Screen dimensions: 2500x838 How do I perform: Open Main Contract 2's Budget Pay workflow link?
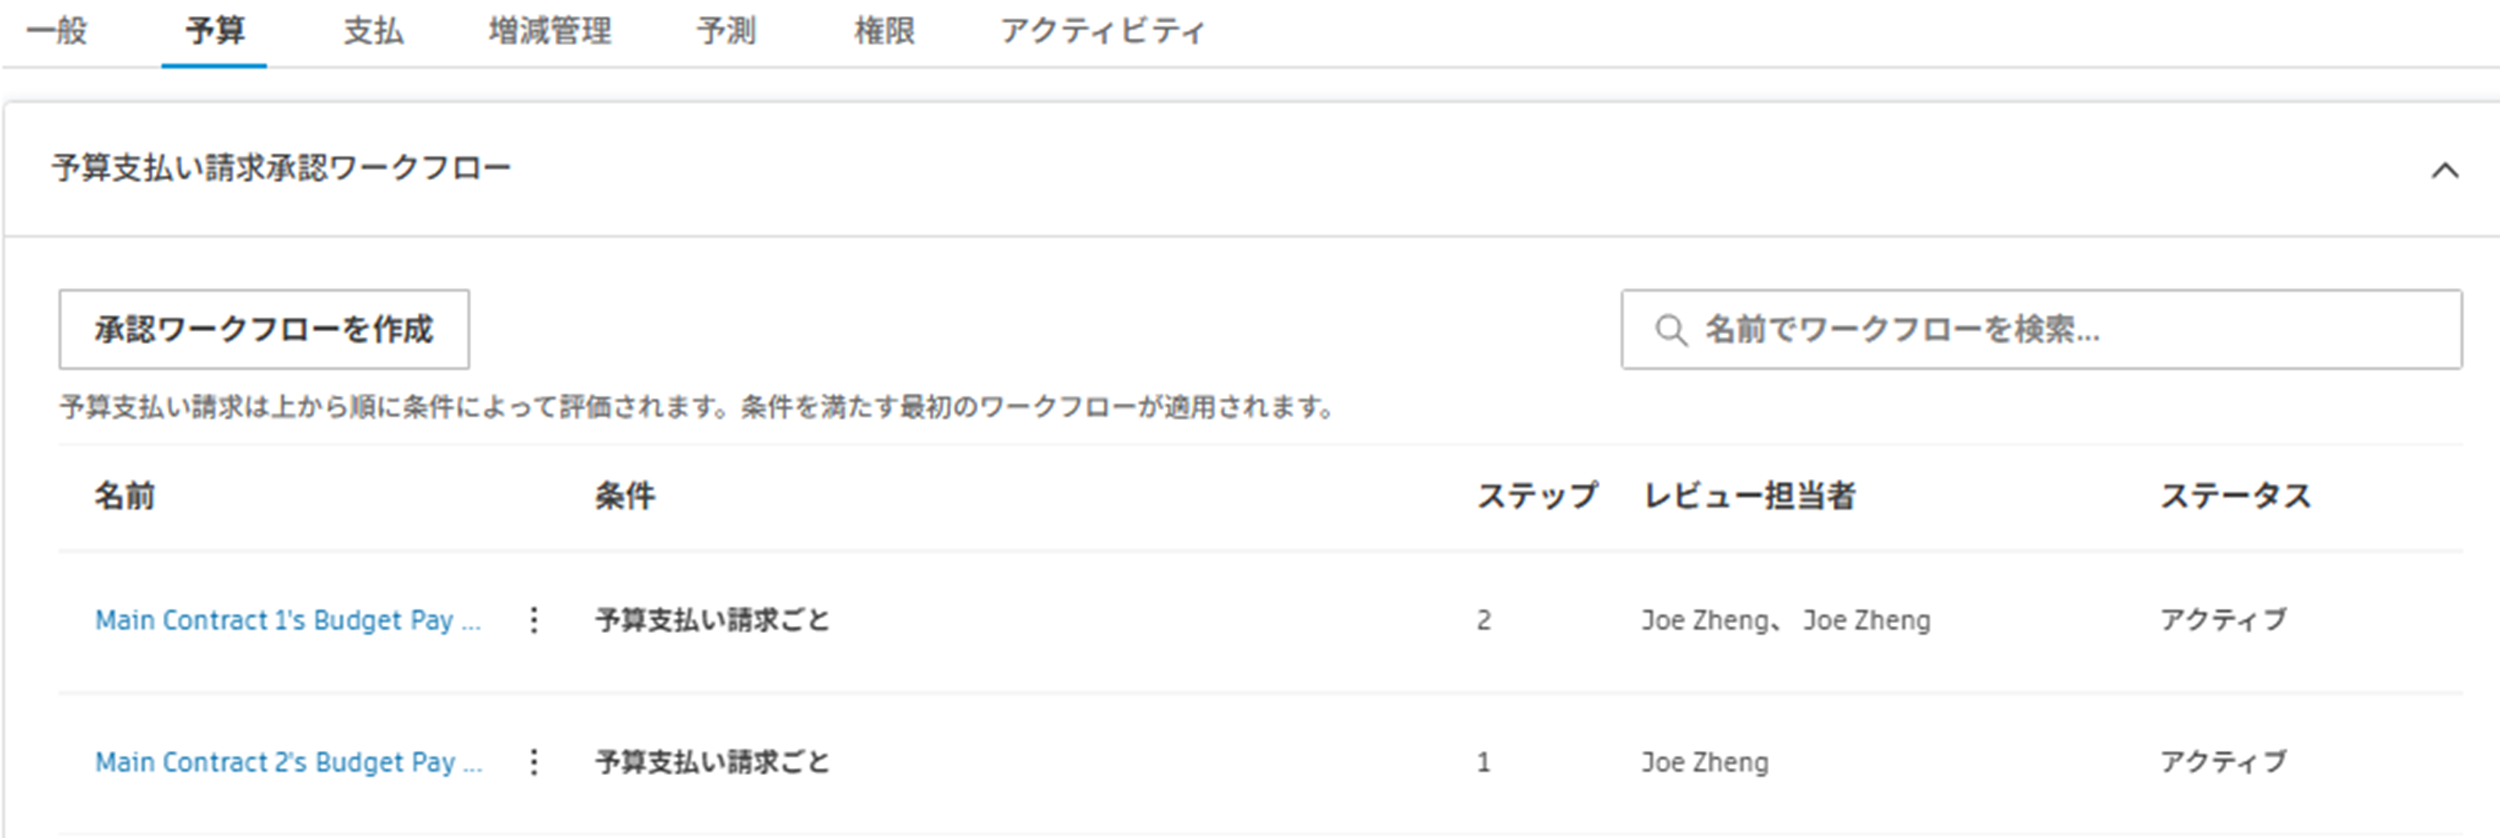click(288, 762)
